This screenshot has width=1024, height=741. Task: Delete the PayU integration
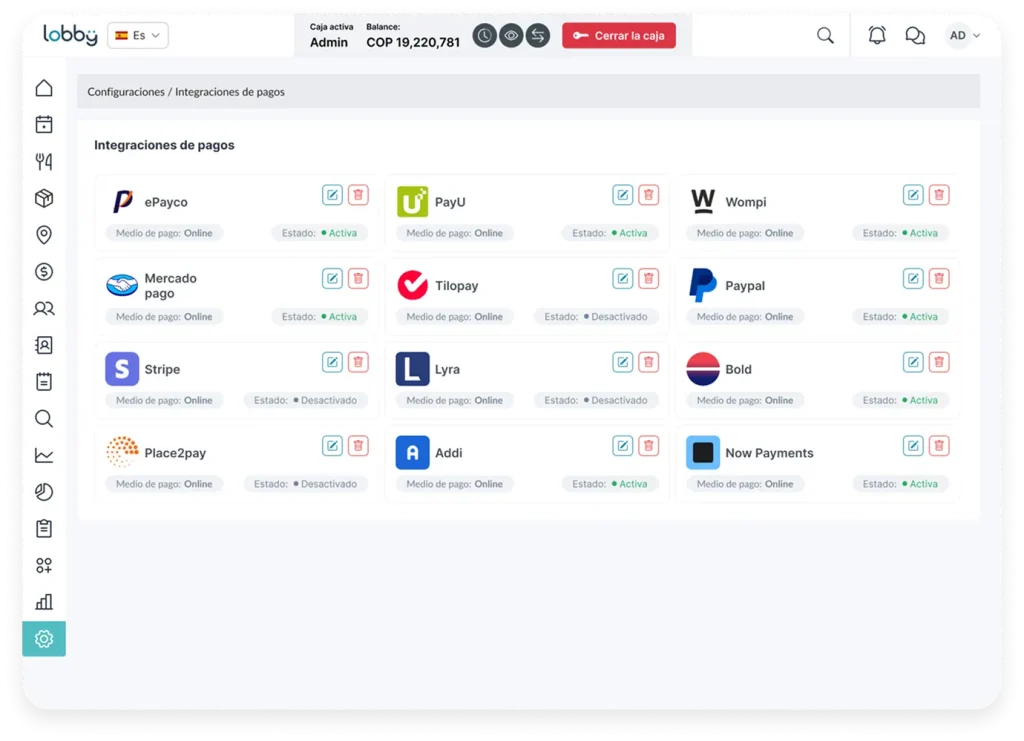(648, 195)
